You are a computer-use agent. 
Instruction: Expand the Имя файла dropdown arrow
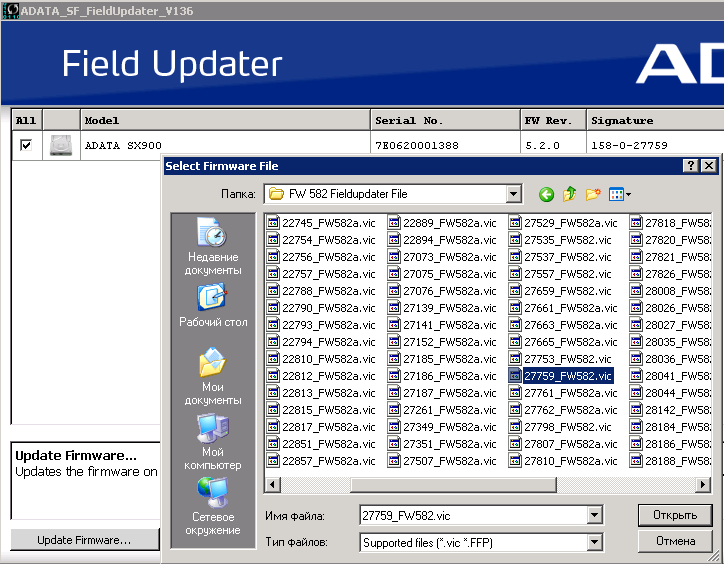pyautogui.click(x=595, y=515)
